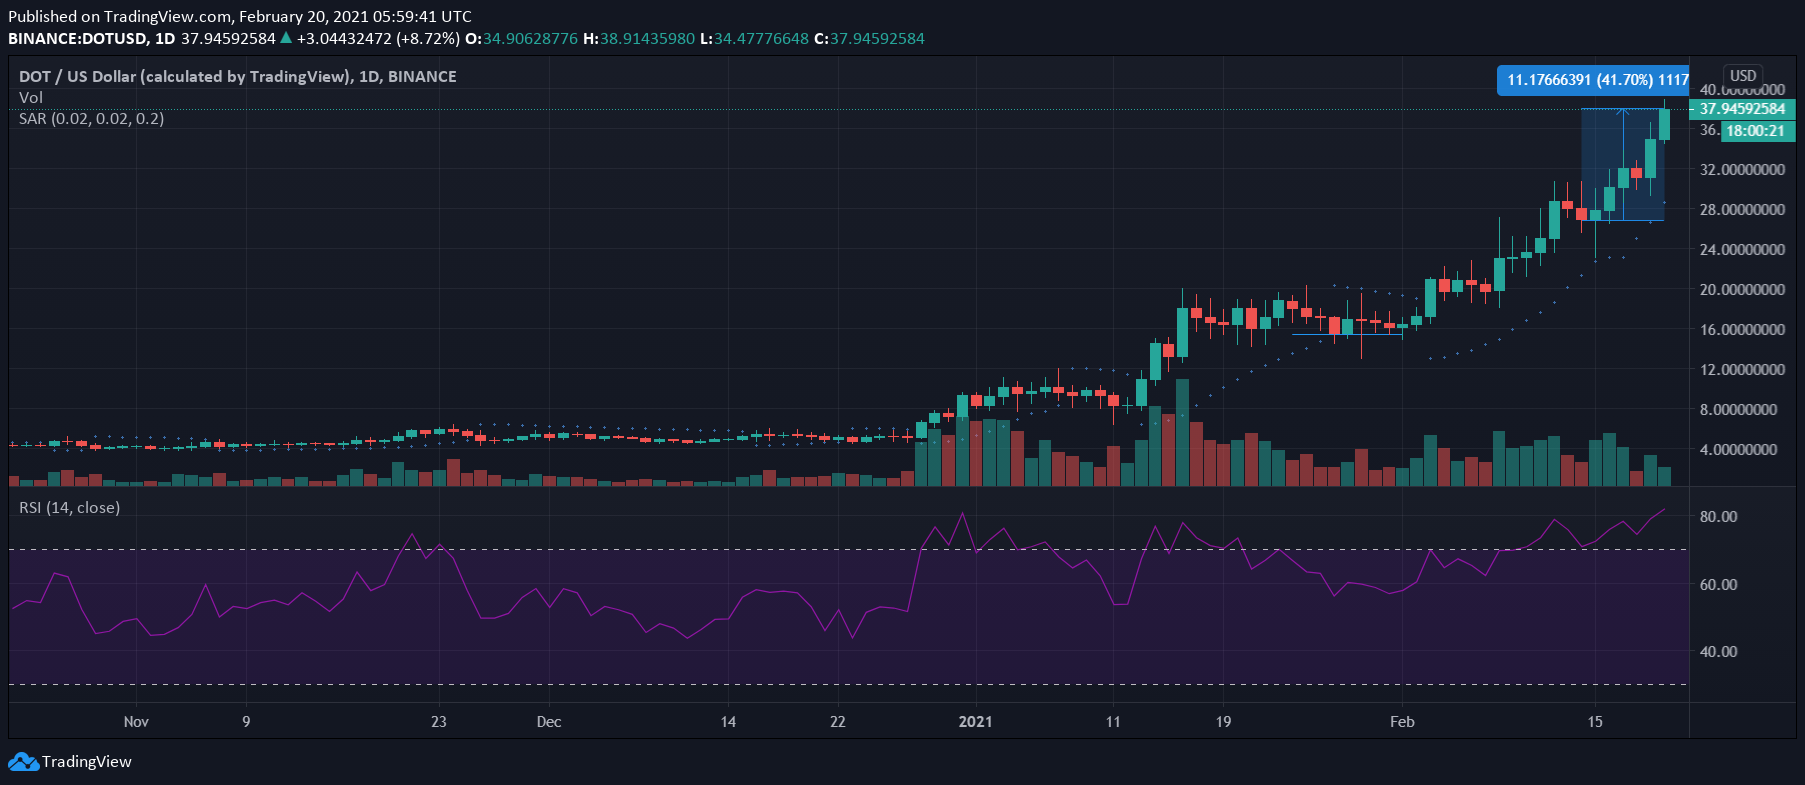The width and height of the screenshot is (1805, 785).
Task: Select the Vol indicator label
Action: point(31,98)
